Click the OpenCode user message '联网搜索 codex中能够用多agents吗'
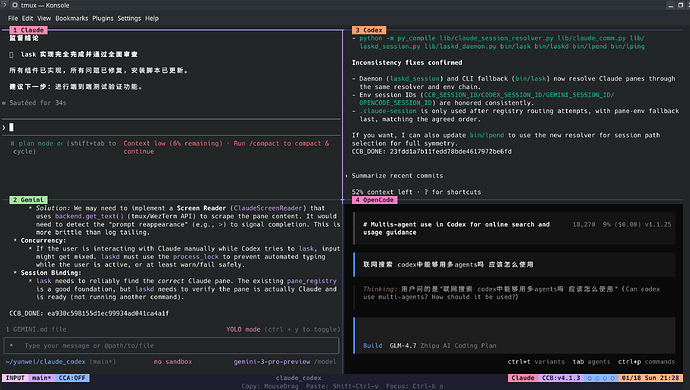 448,265
